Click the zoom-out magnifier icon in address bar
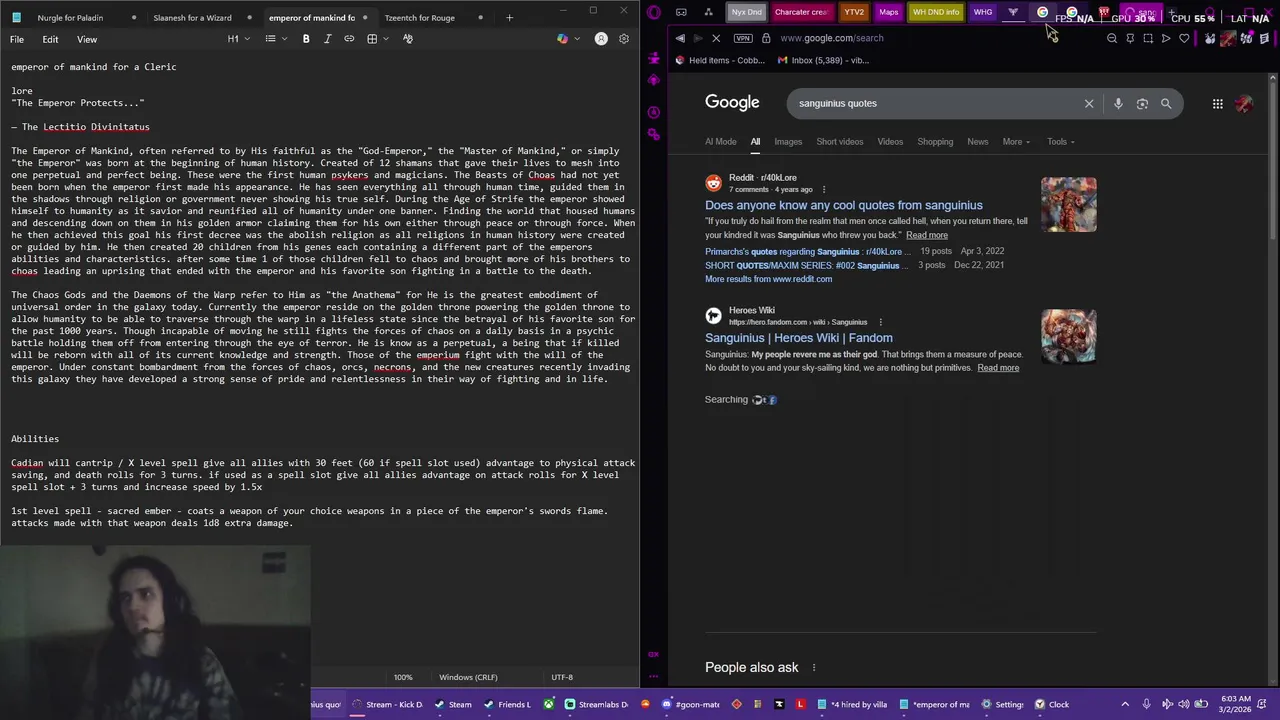 click(1112, 38)
